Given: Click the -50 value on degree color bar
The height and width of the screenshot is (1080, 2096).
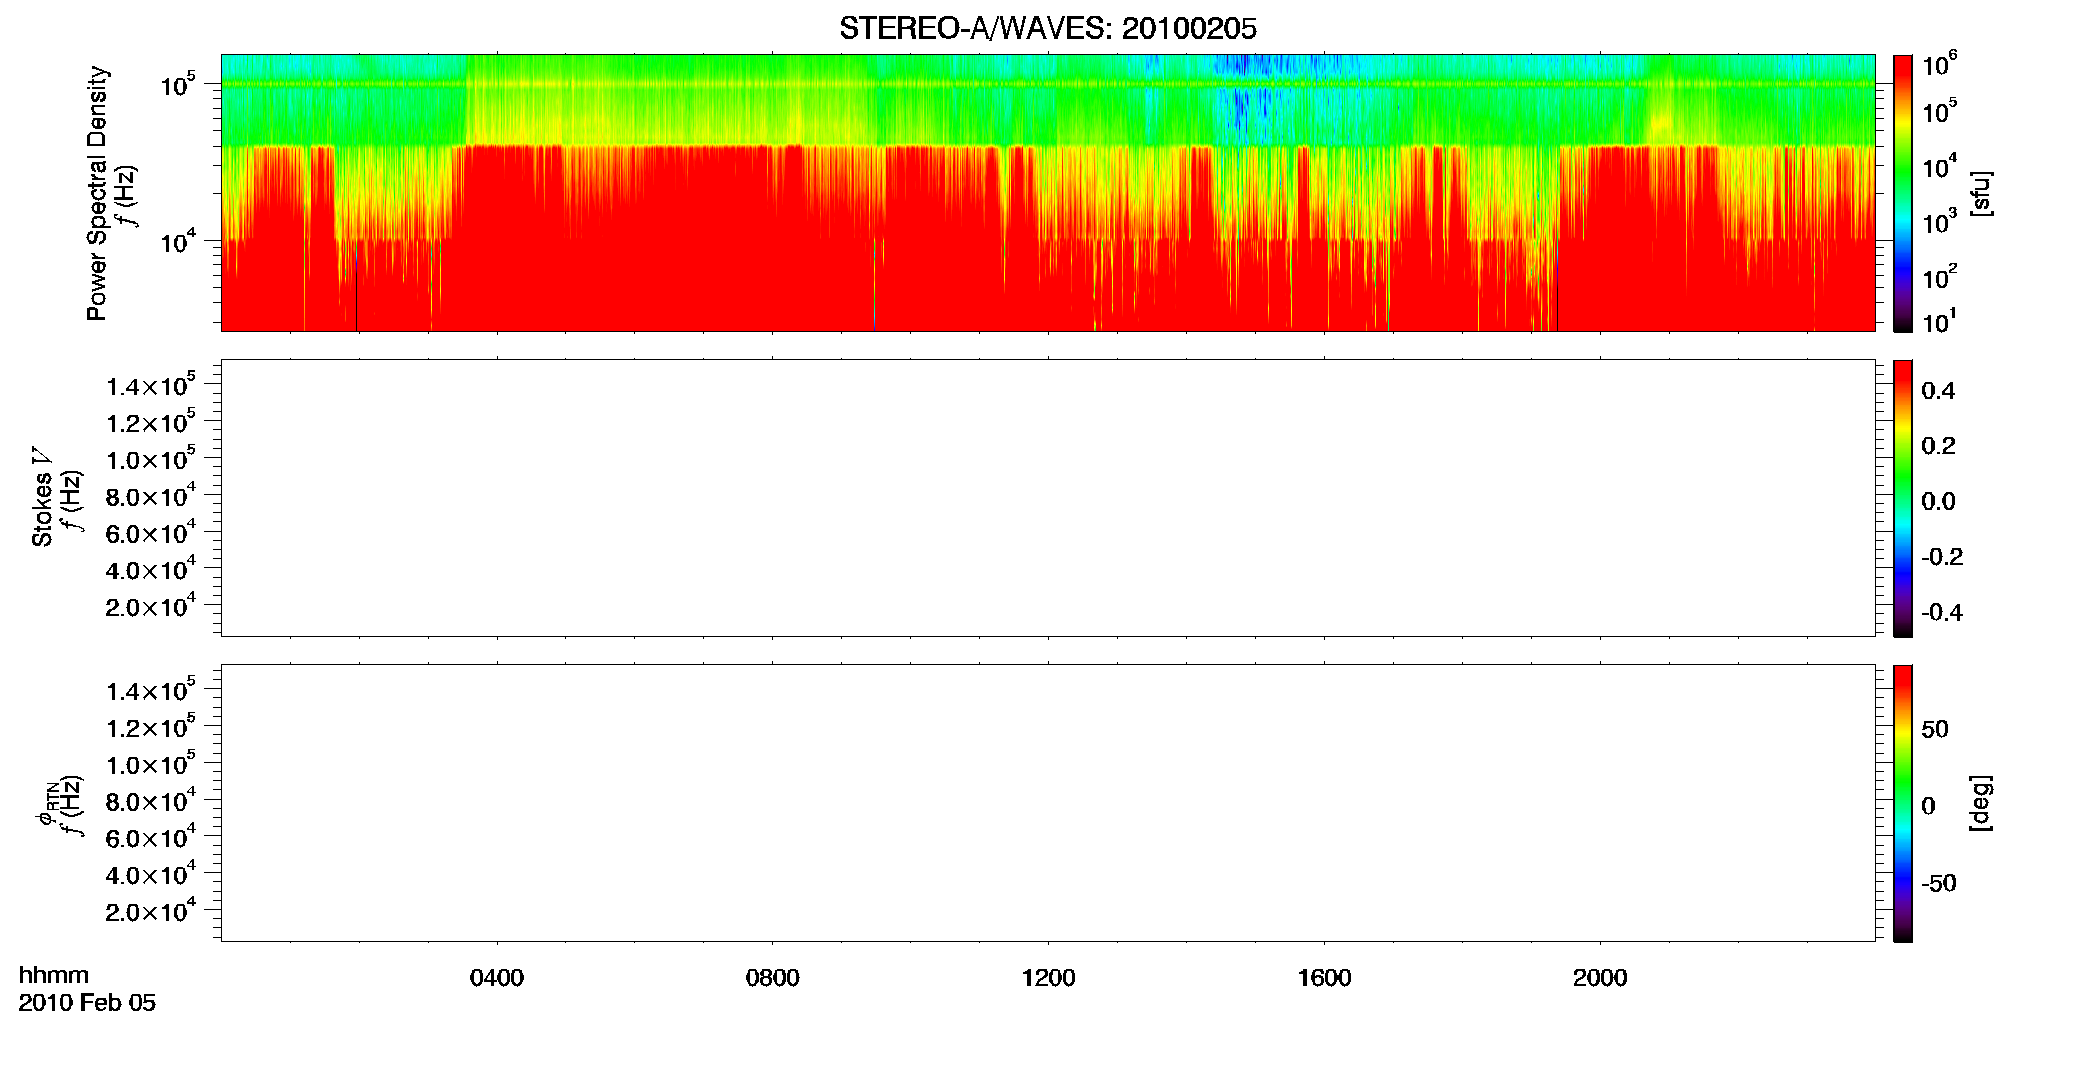Looking at the screenshot, I should (x=1939, y=884).
